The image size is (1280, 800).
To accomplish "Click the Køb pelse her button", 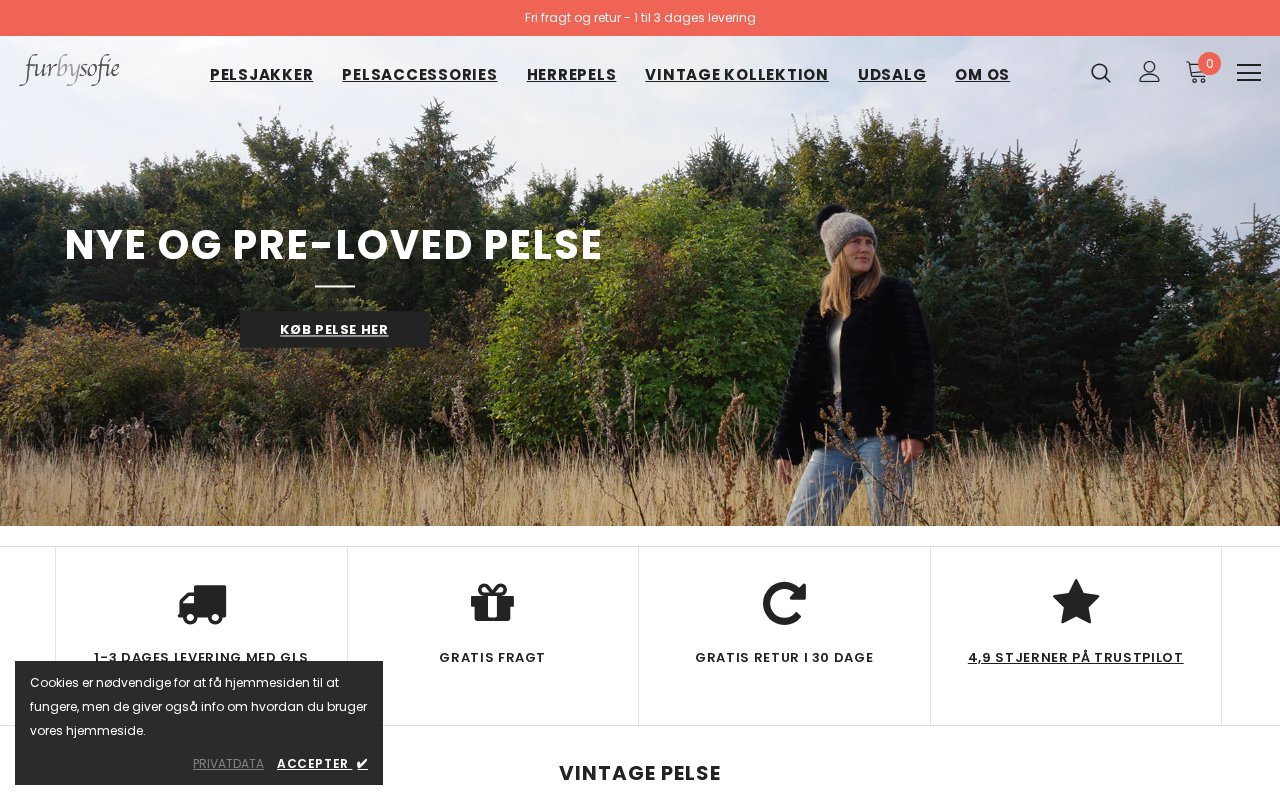I will pos(335,329).
